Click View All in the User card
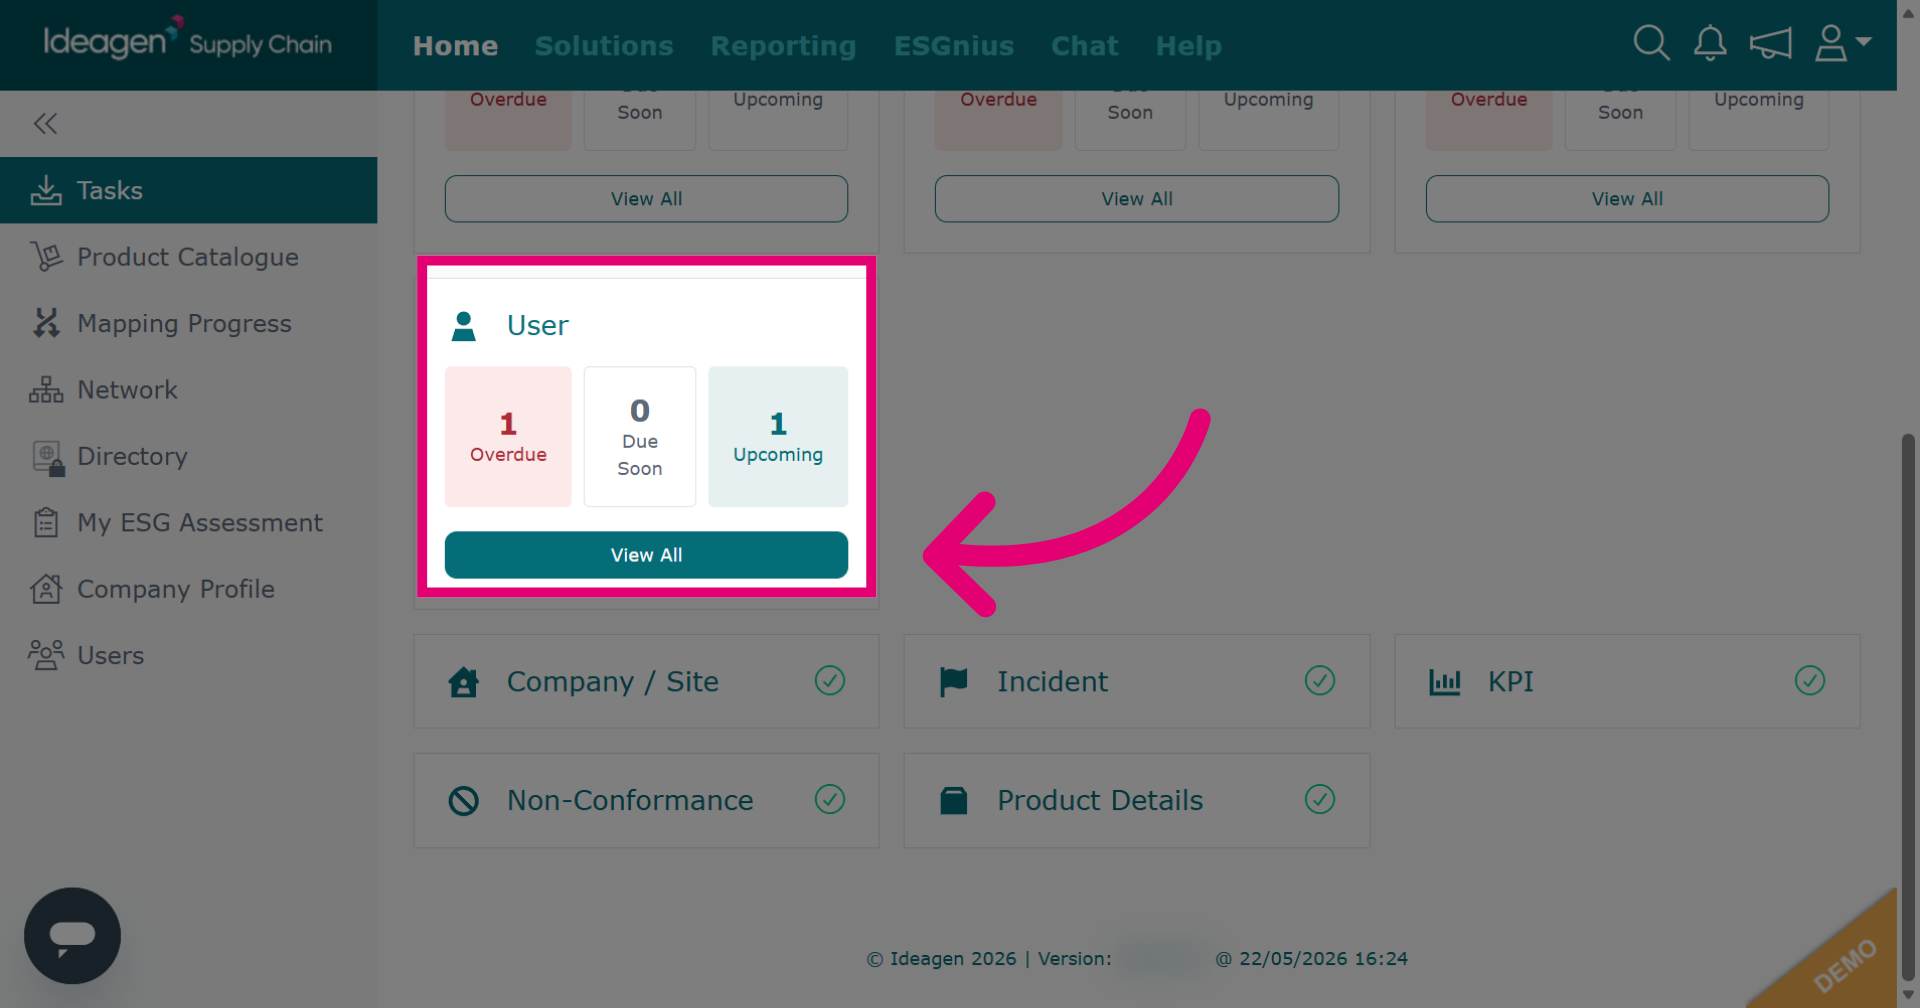 click(646, 555)
